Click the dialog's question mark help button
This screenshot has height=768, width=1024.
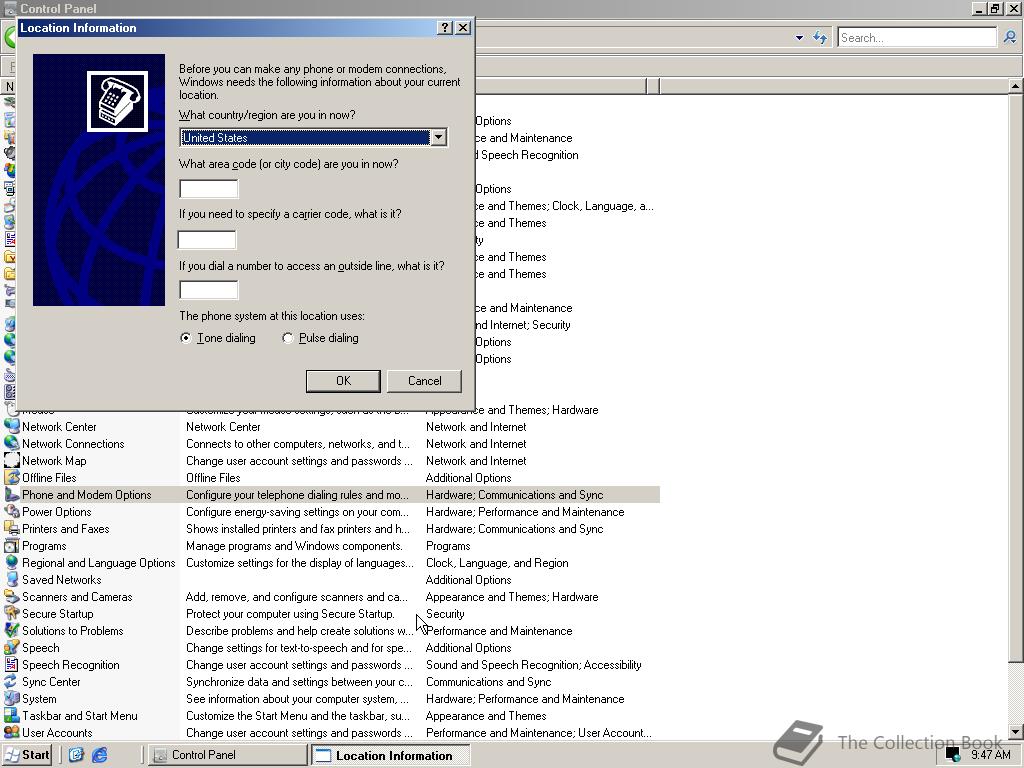(x=444, y=27)
